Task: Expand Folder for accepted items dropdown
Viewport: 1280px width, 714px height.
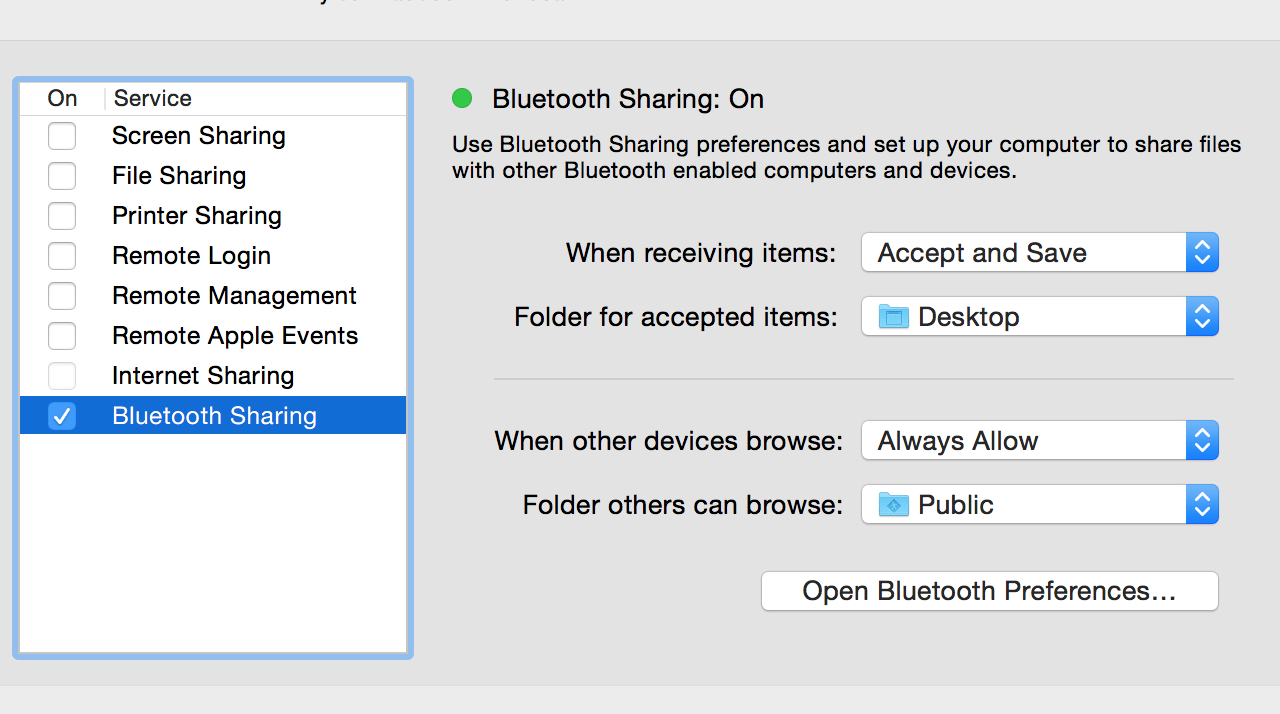Action: (1039, 317)
